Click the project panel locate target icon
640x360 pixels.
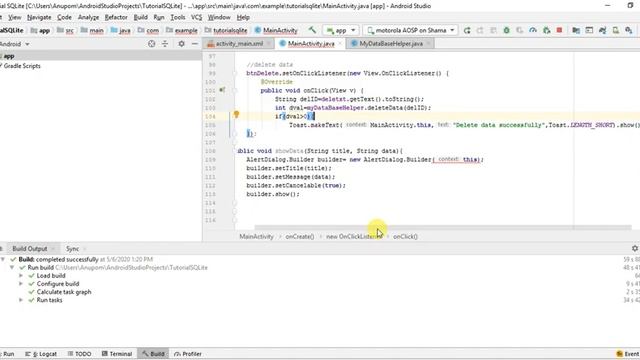(x=151, y=44)
